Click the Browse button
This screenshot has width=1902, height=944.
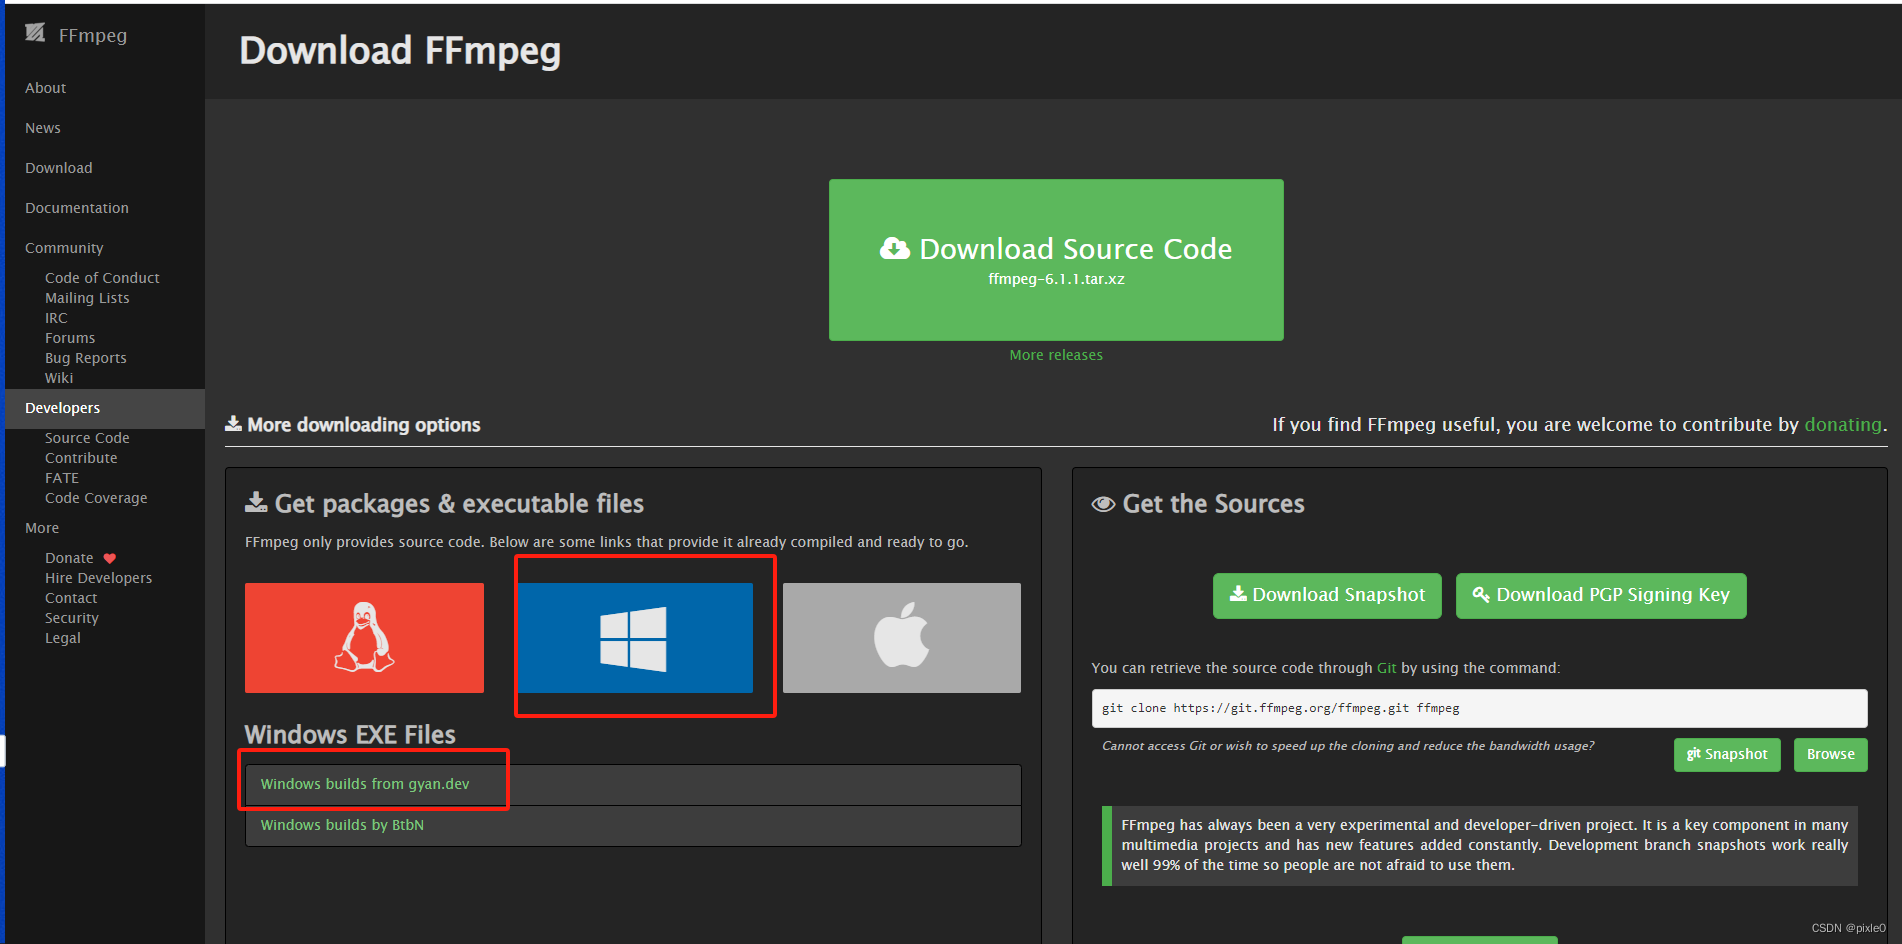coord(1830,754)
